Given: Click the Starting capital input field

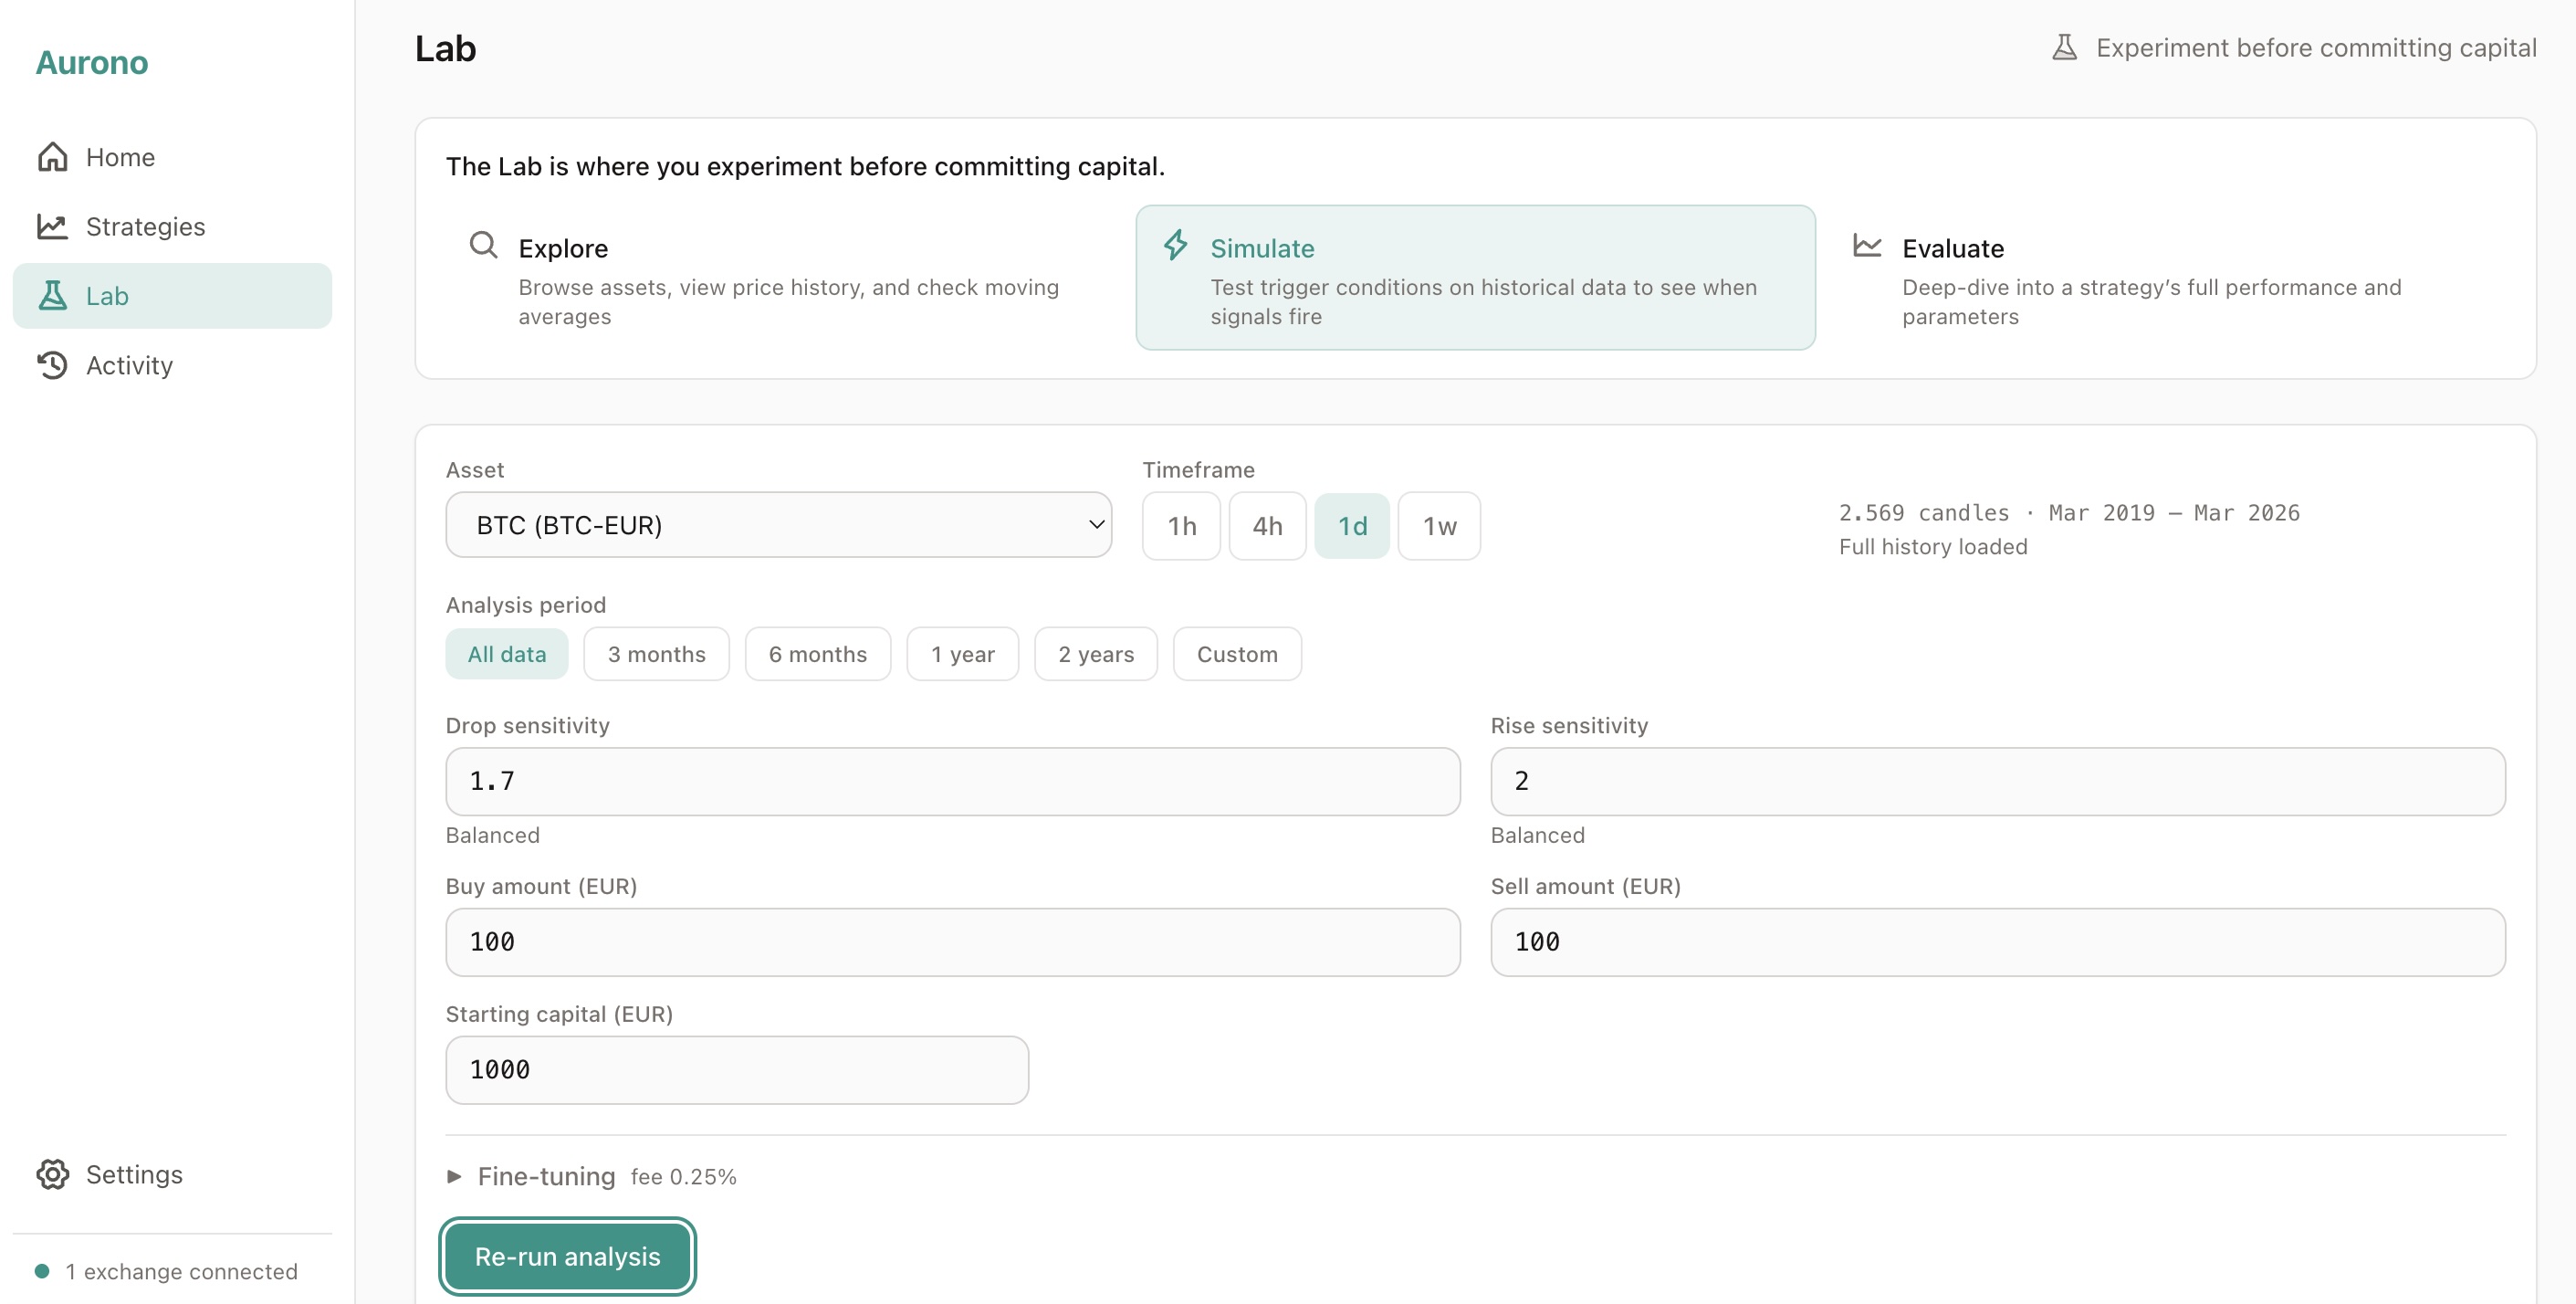Looking at the screenshot, I should point(736,1069).
